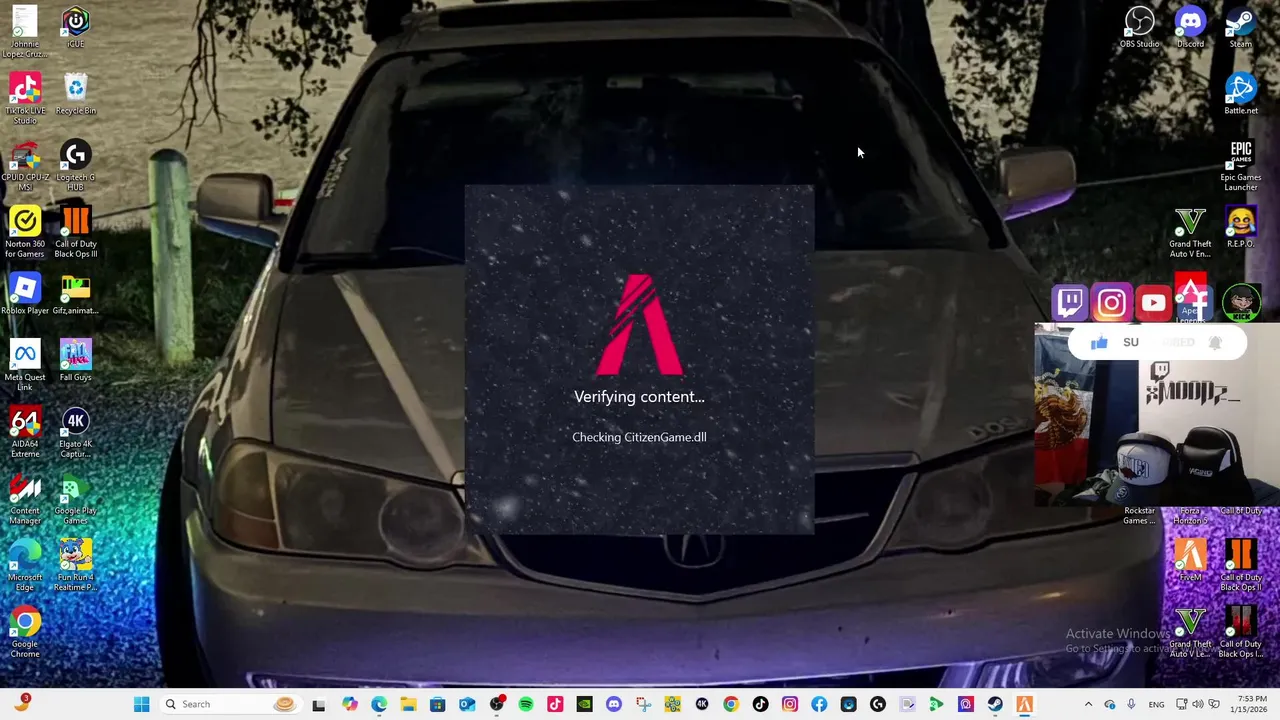Open Epic Games Launcher desktop shortcut
Screen dimensions: 1280x720
click(x=1240, y=165)
